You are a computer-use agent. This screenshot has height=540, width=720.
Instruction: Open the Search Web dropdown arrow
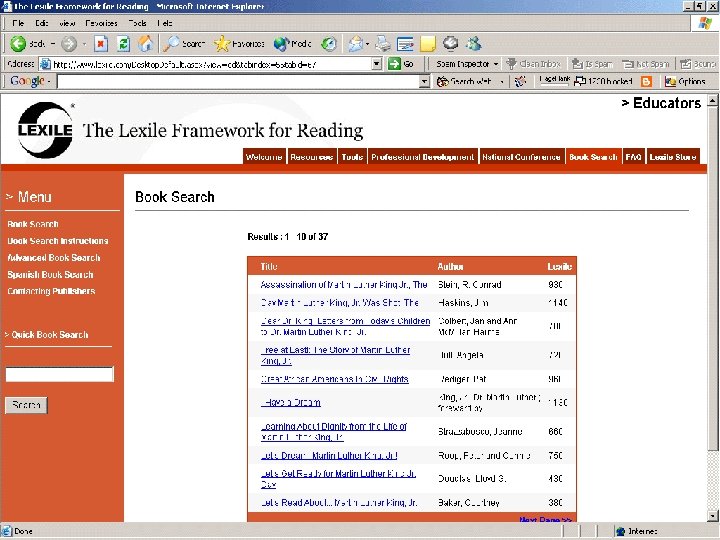pos(502,82)
